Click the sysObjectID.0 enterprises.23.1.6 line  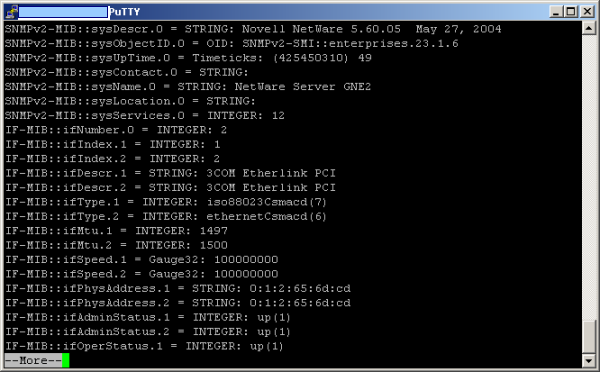232,44
